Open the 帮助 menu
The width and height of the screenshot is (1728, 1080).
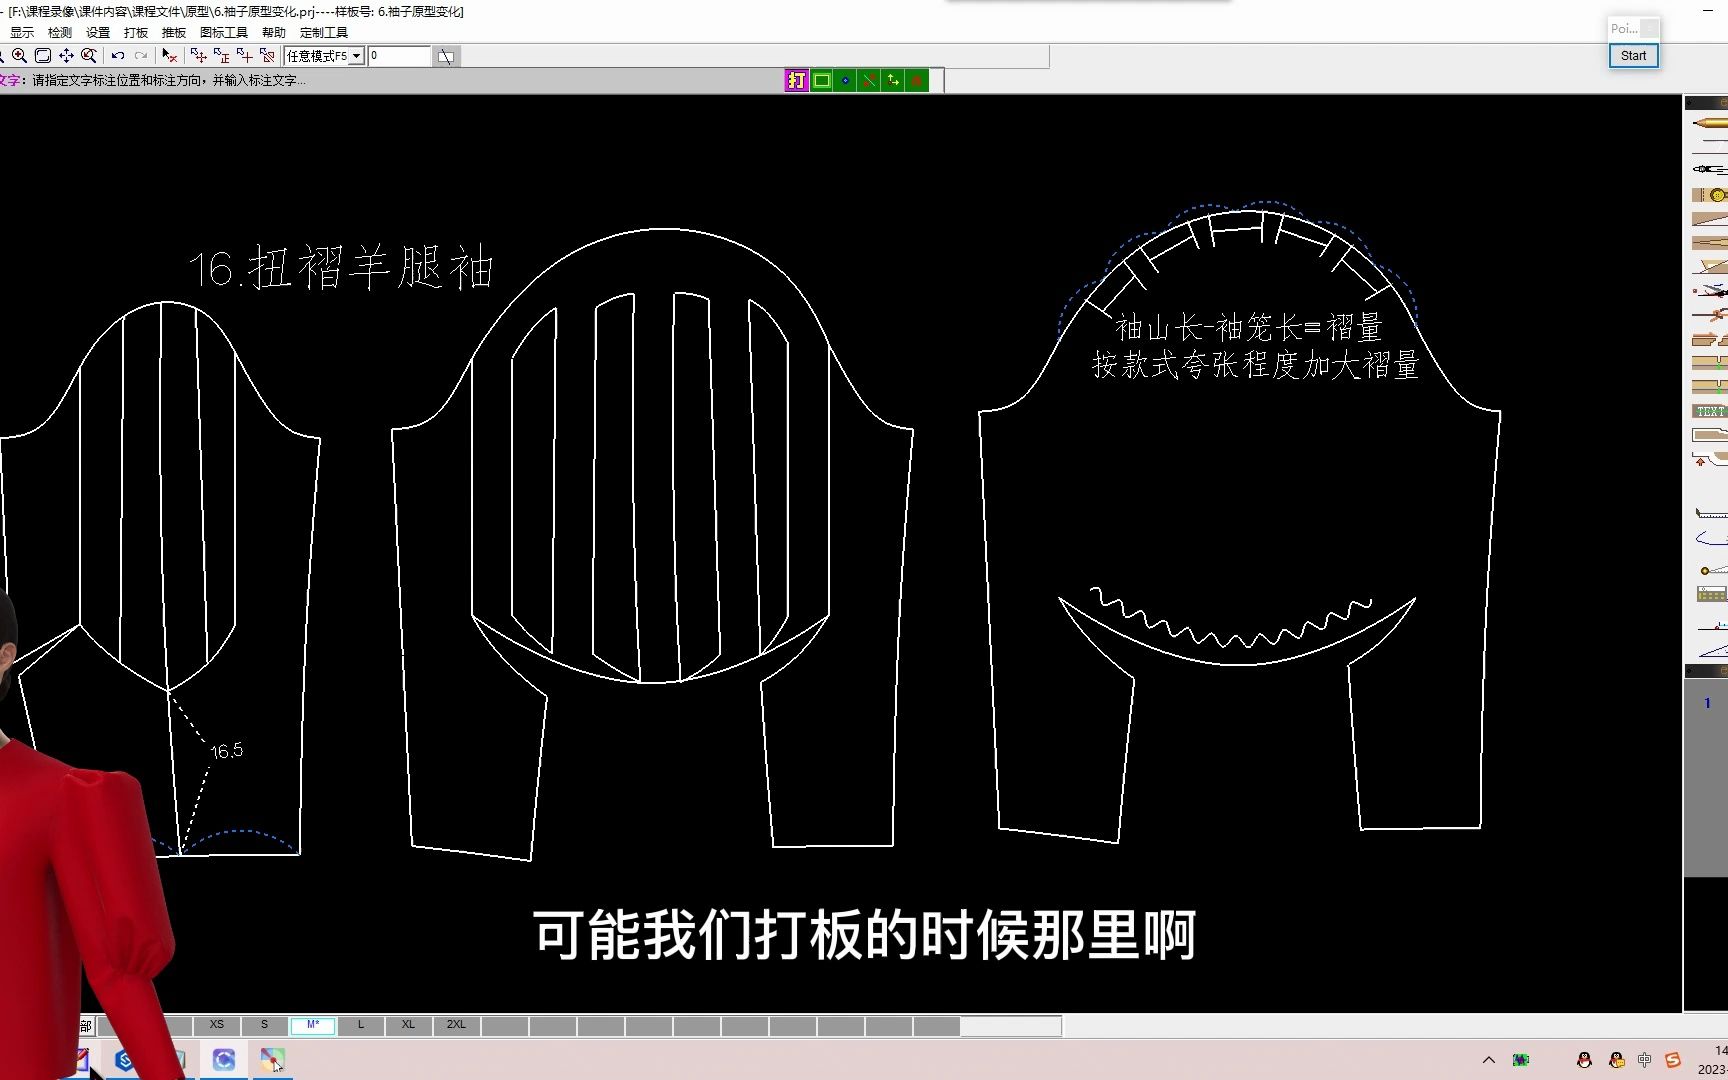coord(274,33)
